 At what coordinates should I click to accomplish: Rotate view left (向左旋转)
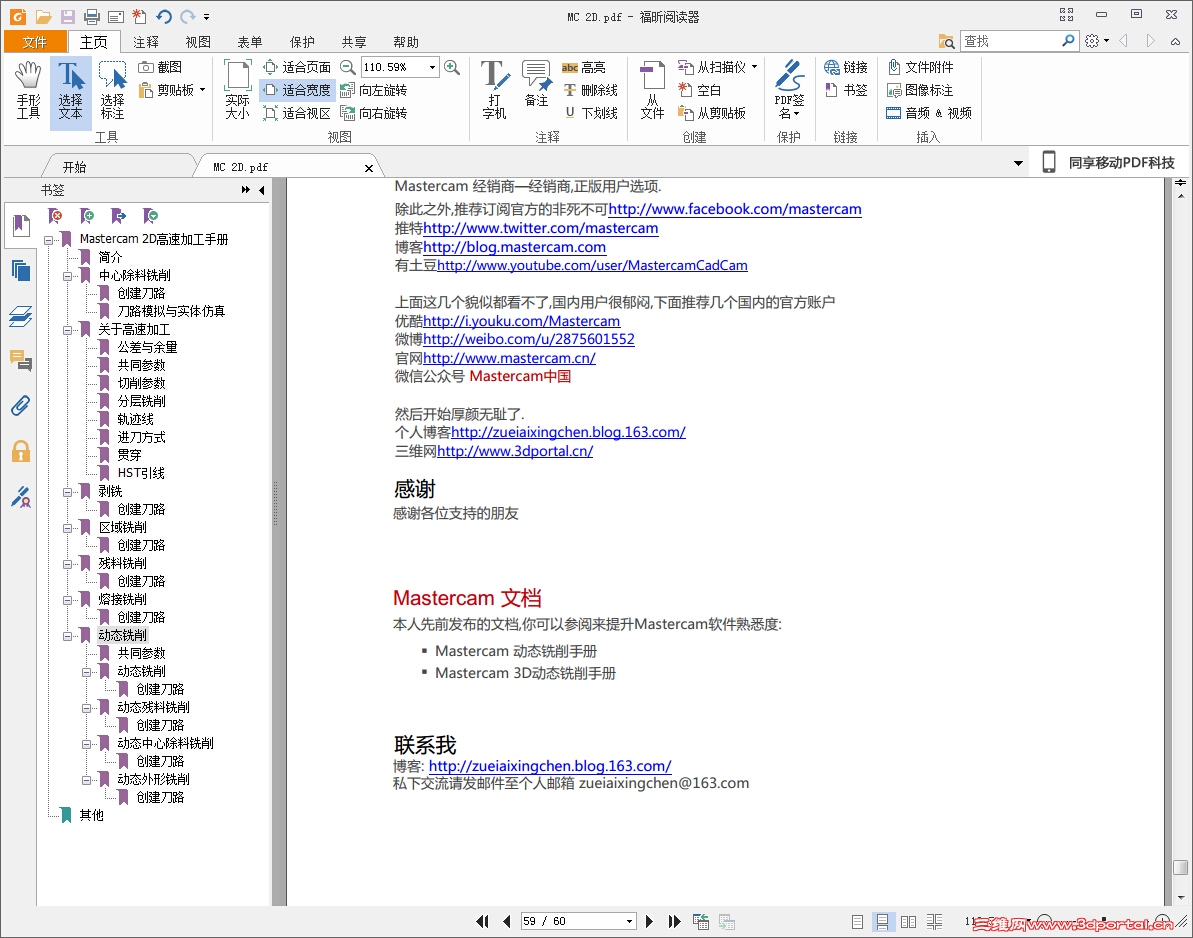[374, 90]
